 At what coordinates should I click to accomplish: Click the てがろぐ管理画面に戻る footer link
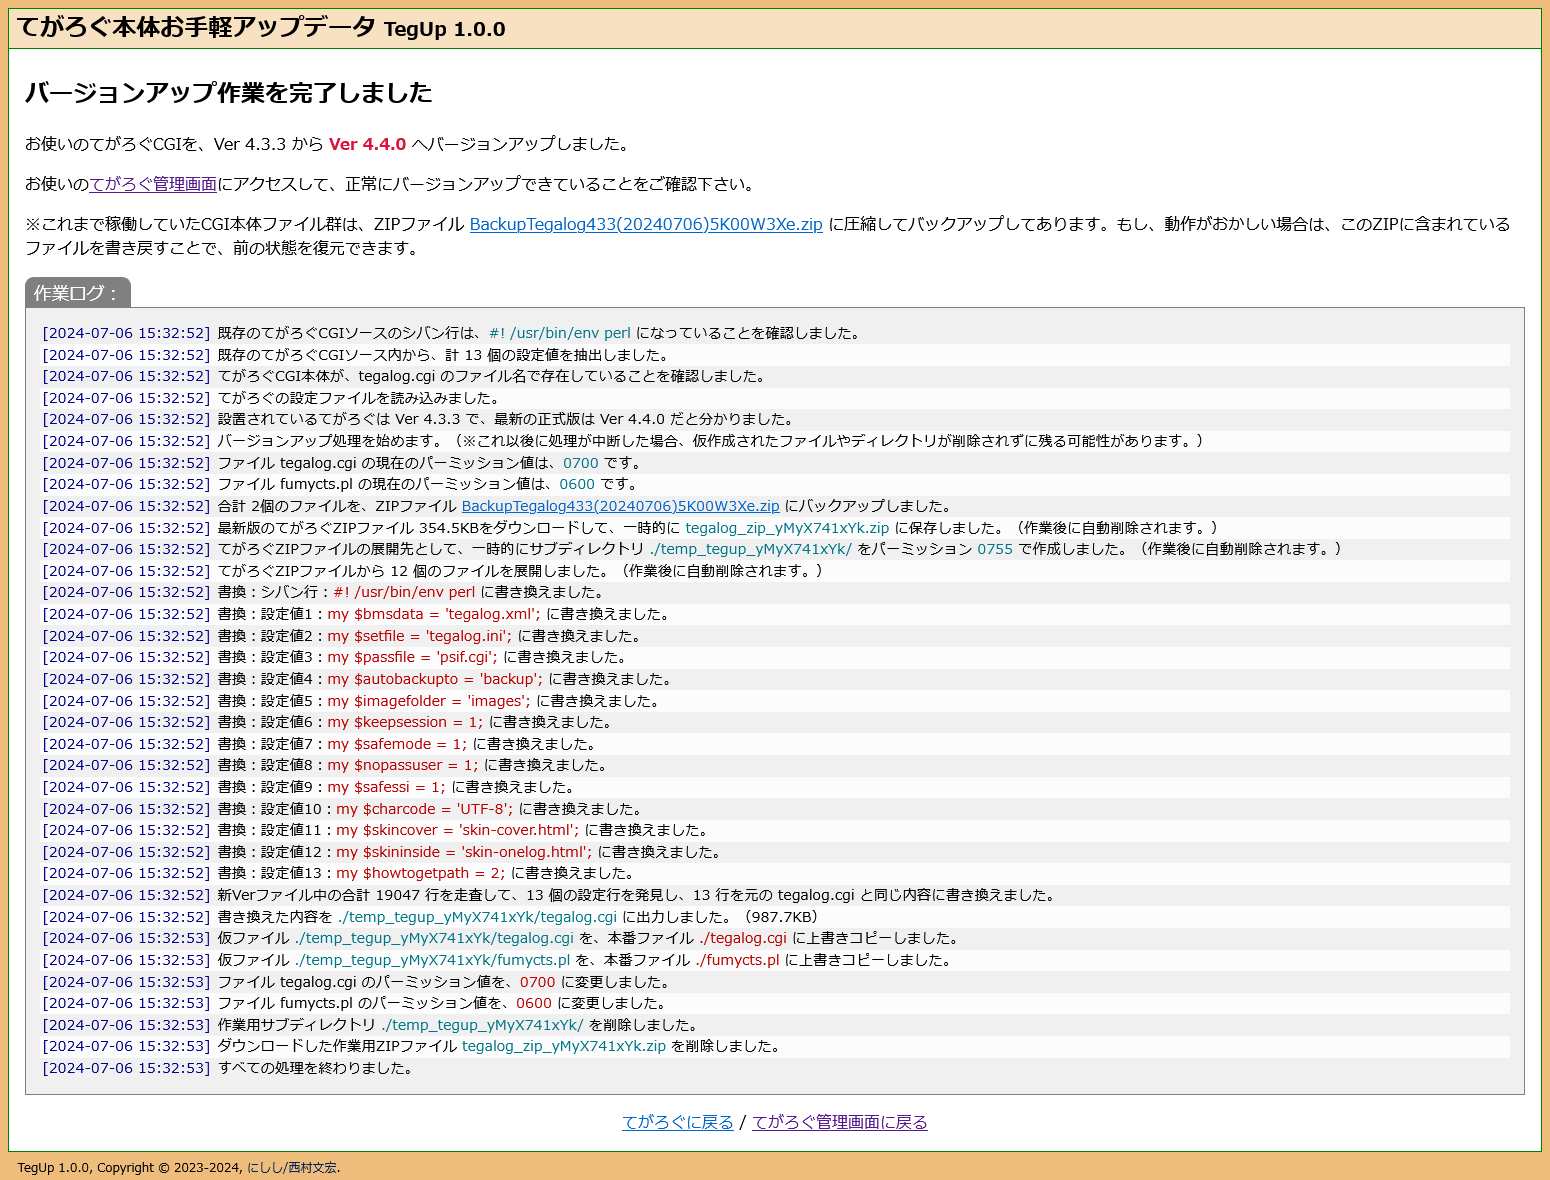pos(840,1122)
